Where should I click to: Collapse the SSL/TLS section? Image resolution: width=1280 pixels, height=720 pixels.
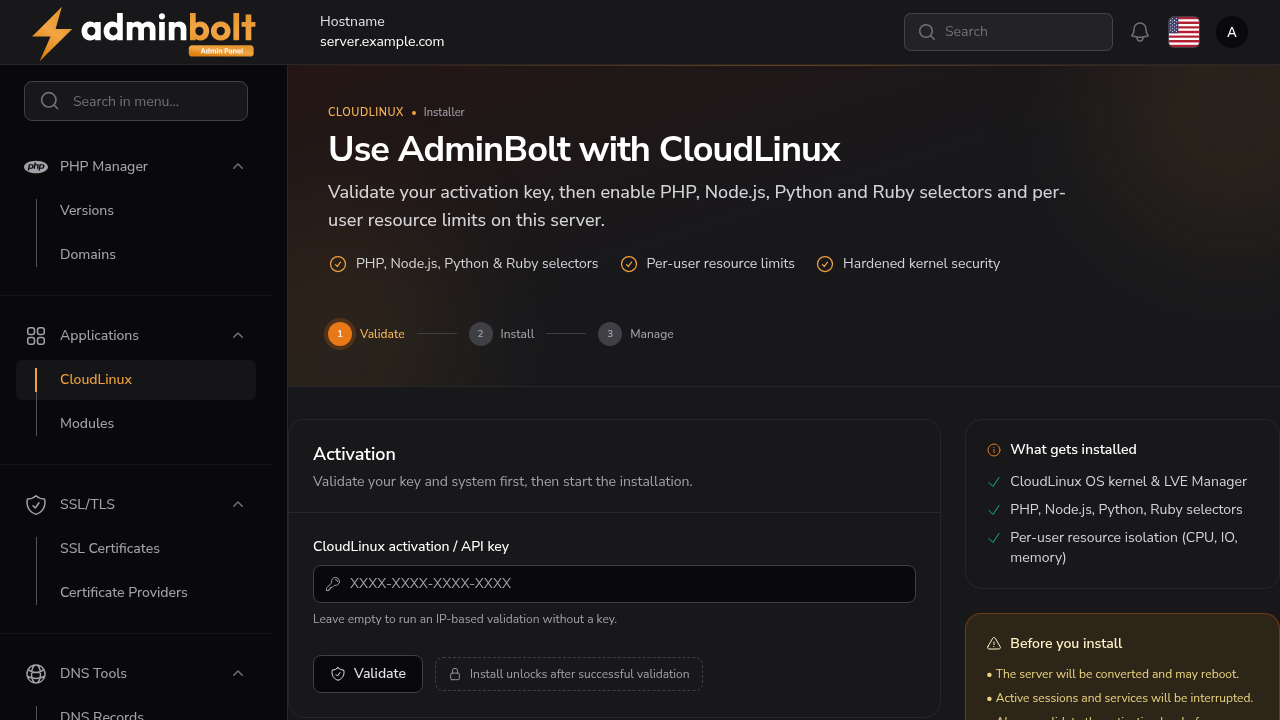(x=238, y=505)
